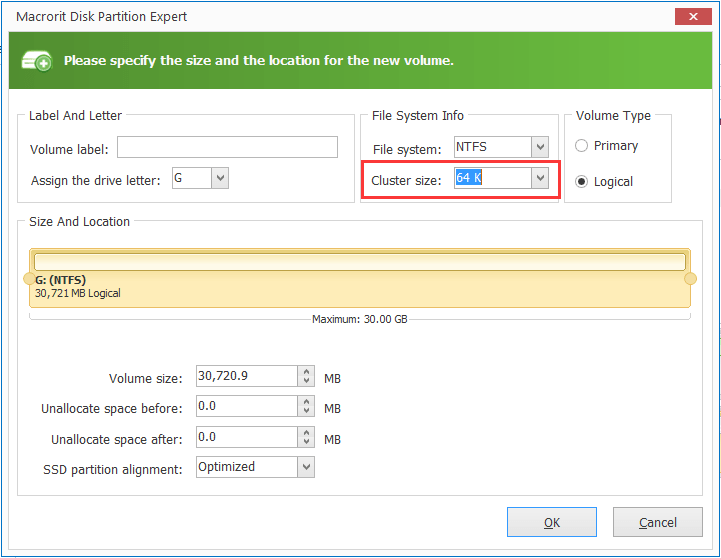The width and height of the screenshot is (721, 558).
Task: Increase Volume size with up arrow
Action: [x=306, y=371]
